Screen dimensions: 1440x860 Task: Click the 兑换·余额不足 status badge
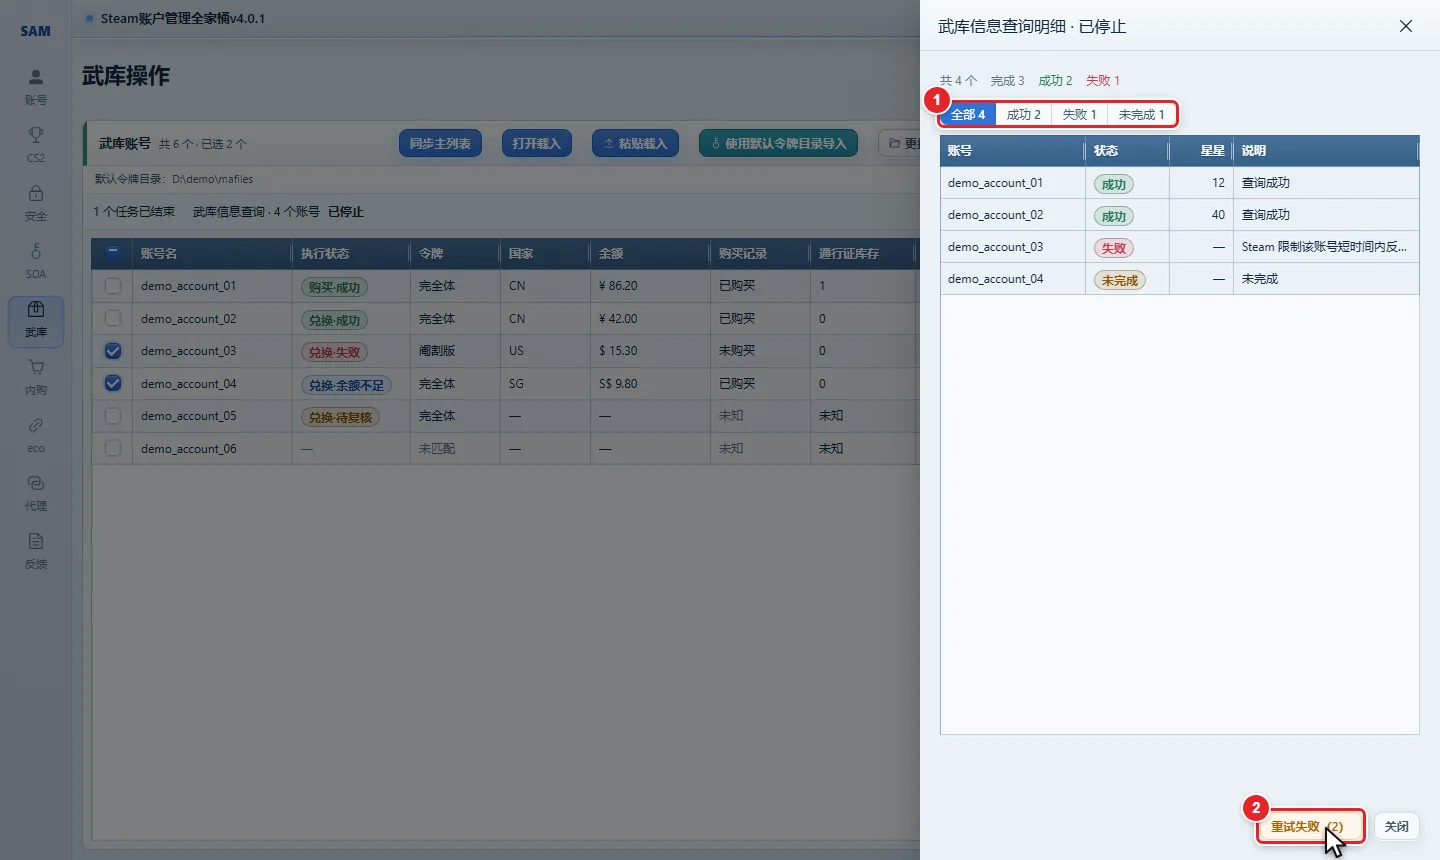pyautogui.click(x=346, y=385)
